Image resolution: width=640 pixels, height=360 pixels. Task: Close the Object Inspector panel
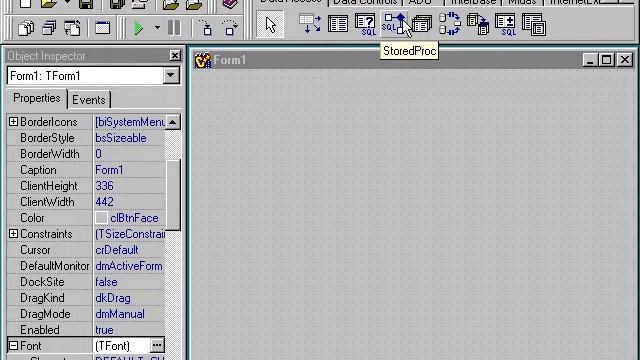[x=175, y=56]
